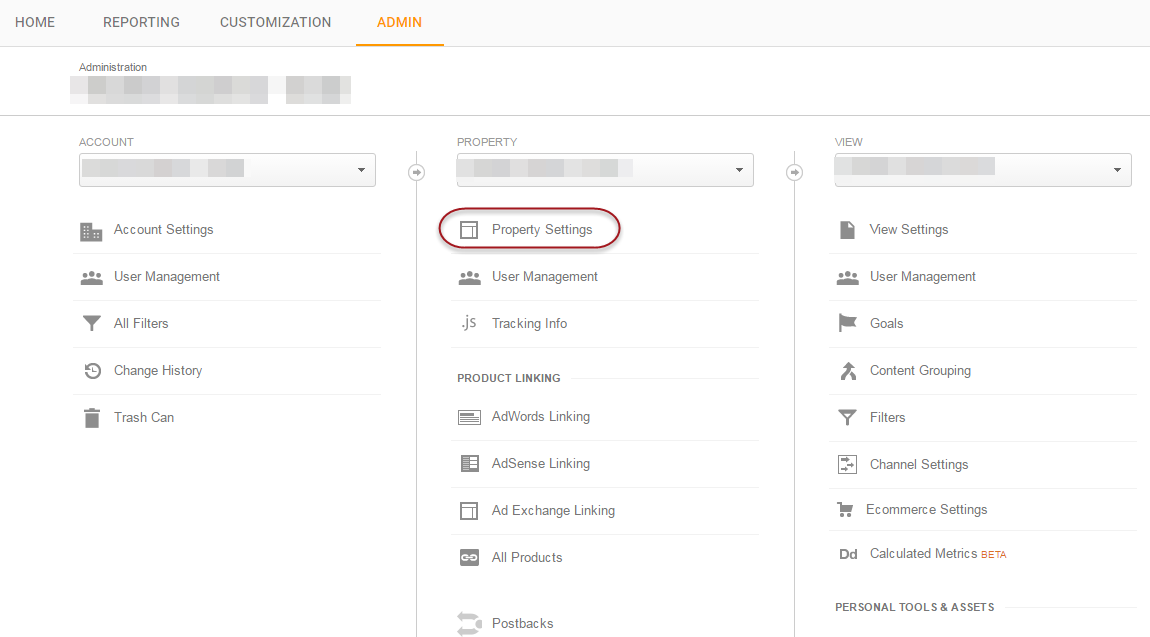This screenshot has width=1150, height=637.
Task: Click the Tracking Info .js icon
Action: point(469,323)
